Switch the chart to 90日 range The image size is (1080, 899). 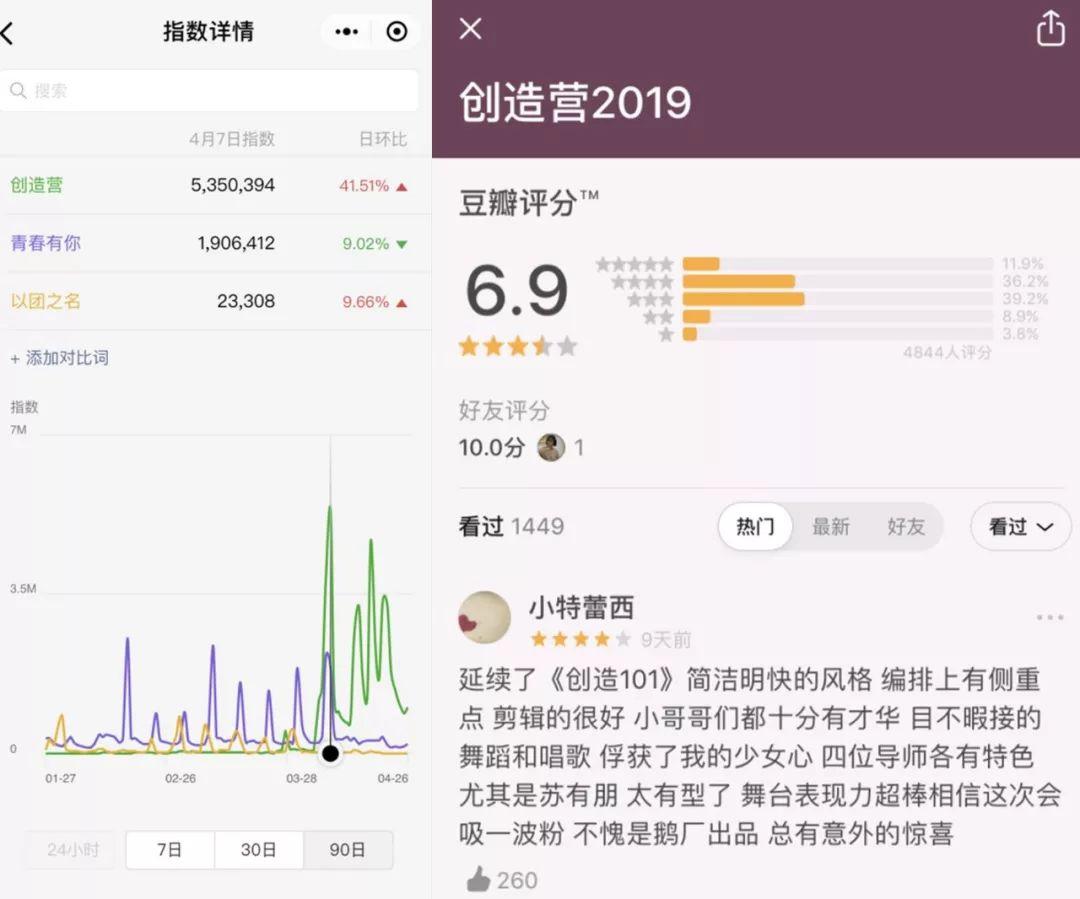pos(348,849)
